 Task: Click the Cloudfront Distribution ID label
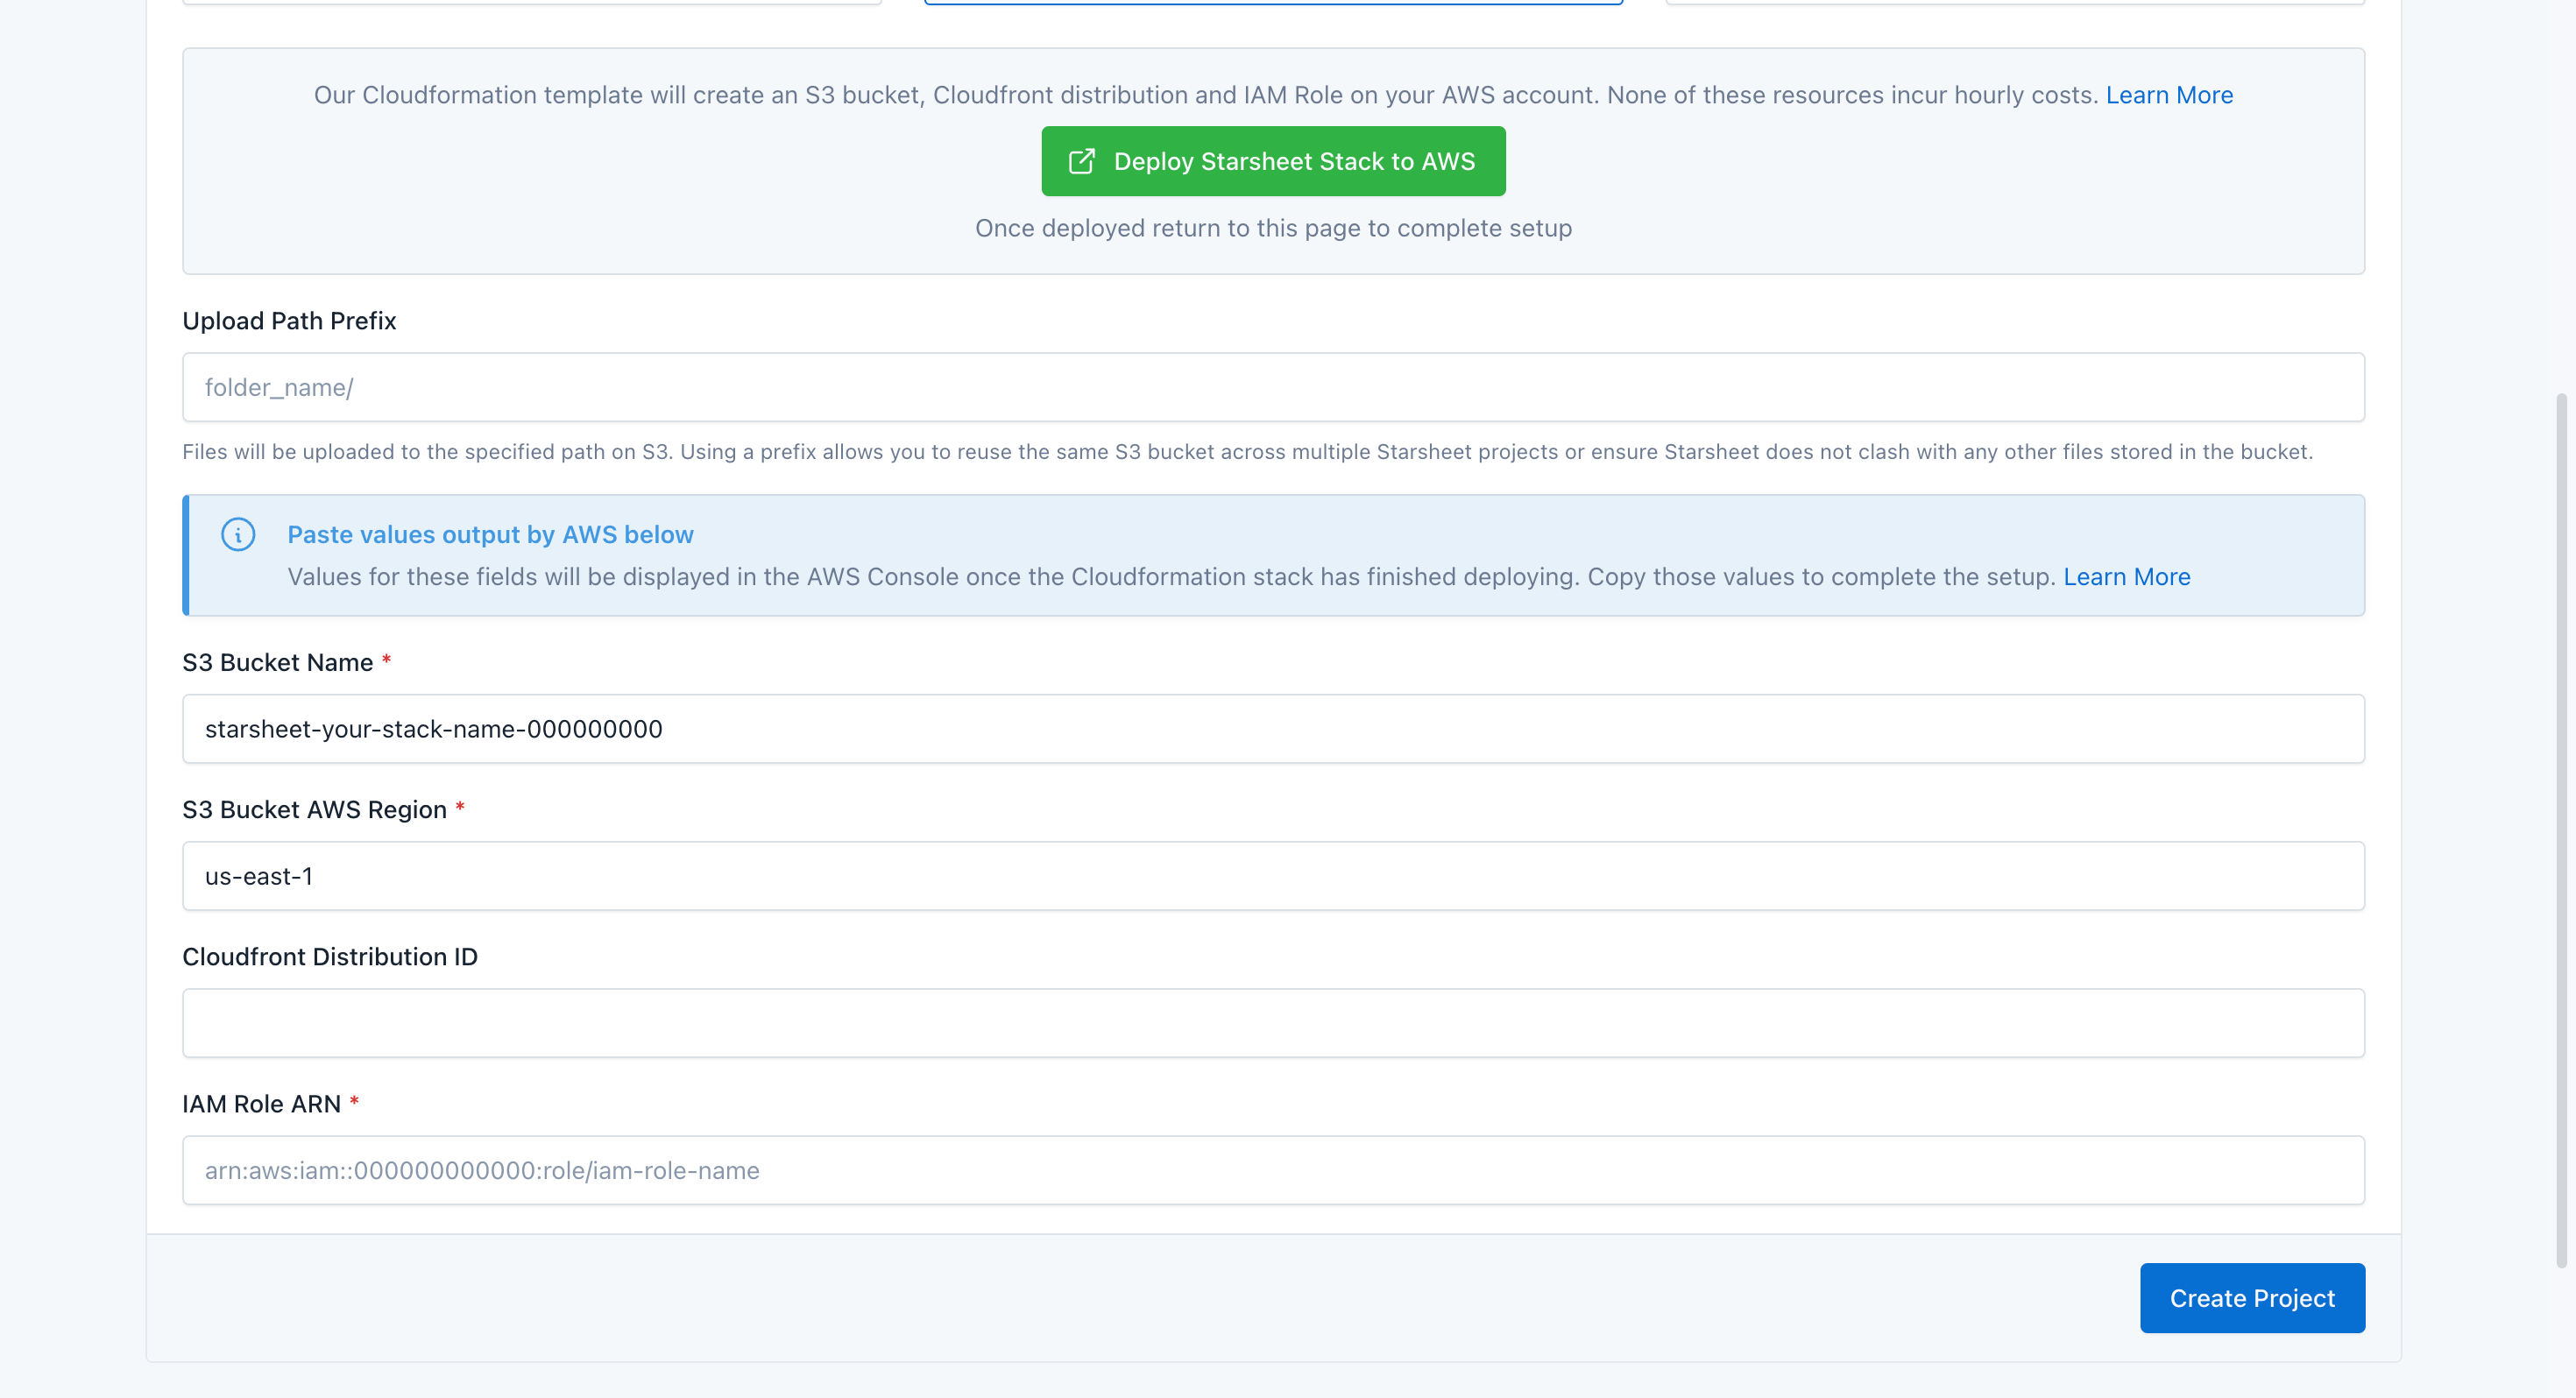click(x=329, y=957)
